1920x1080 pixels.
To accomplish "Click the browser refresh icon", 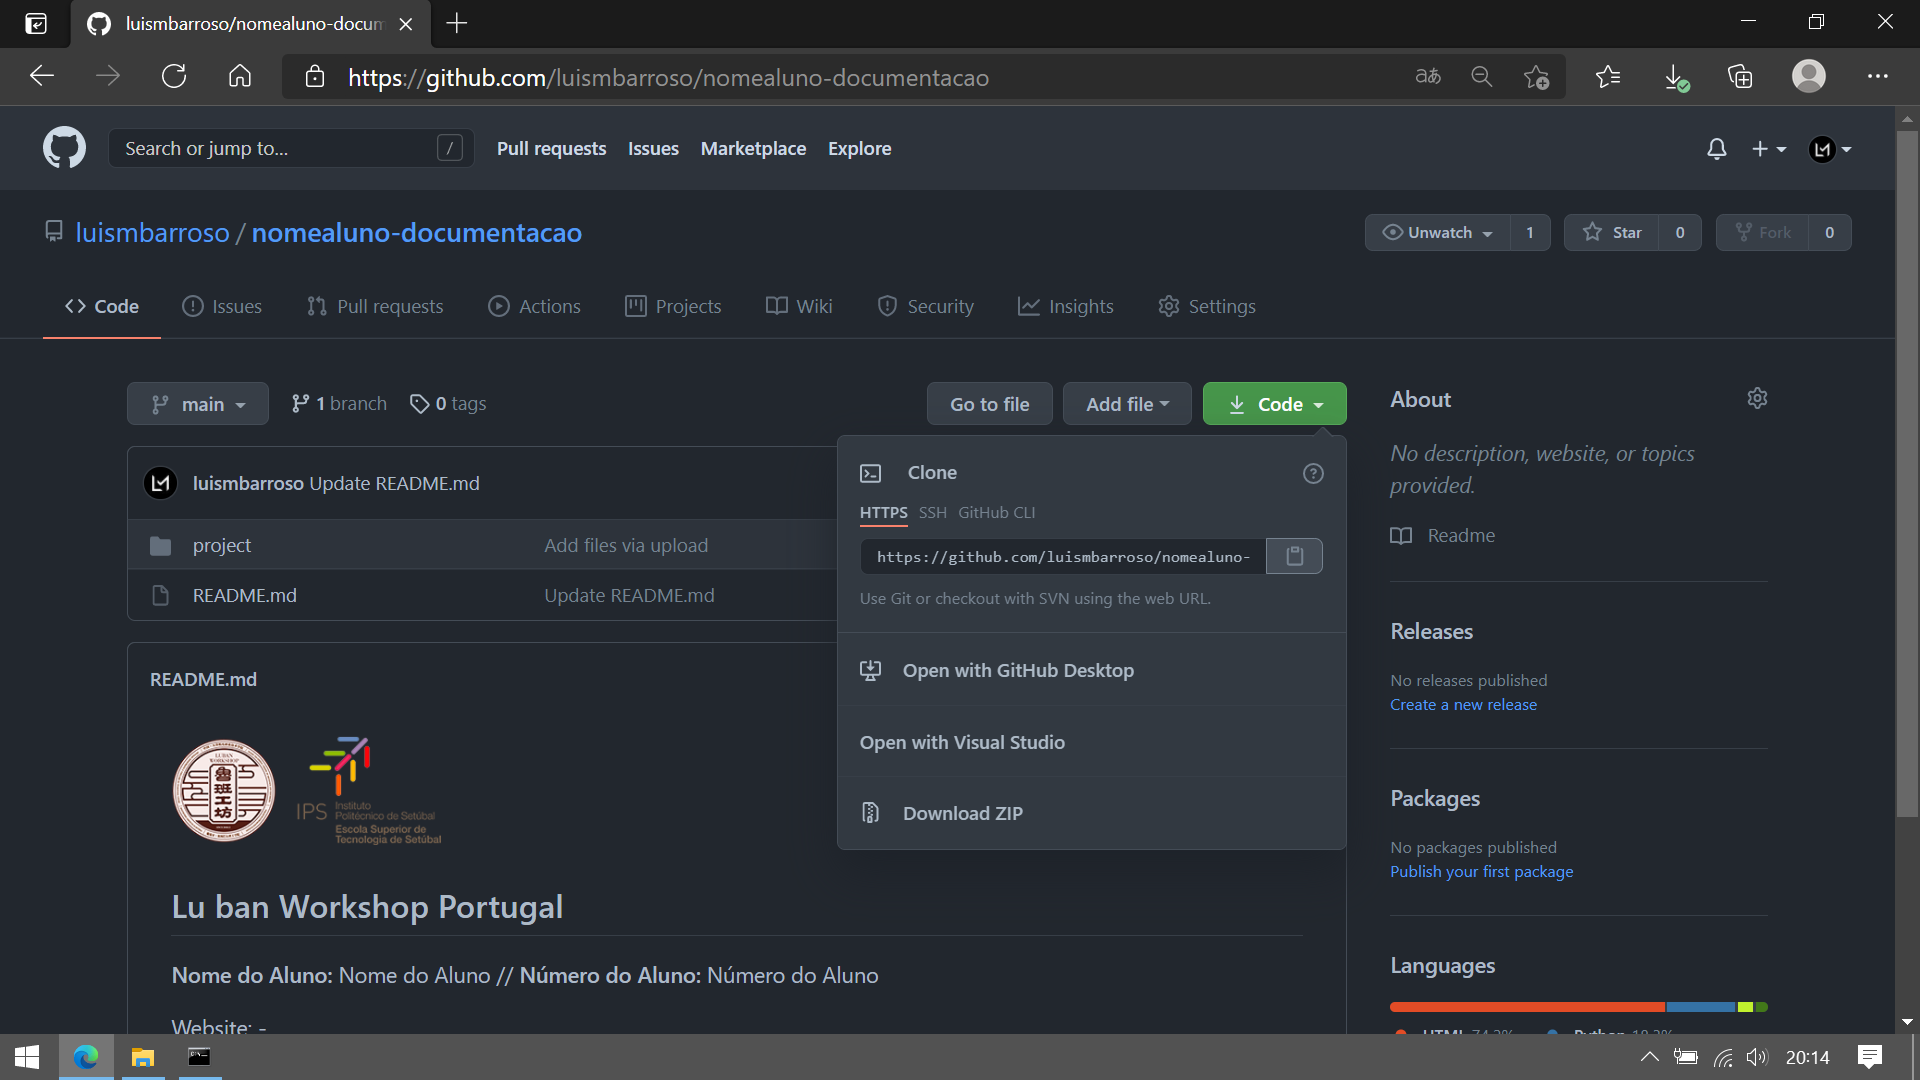I will point(174,77).
